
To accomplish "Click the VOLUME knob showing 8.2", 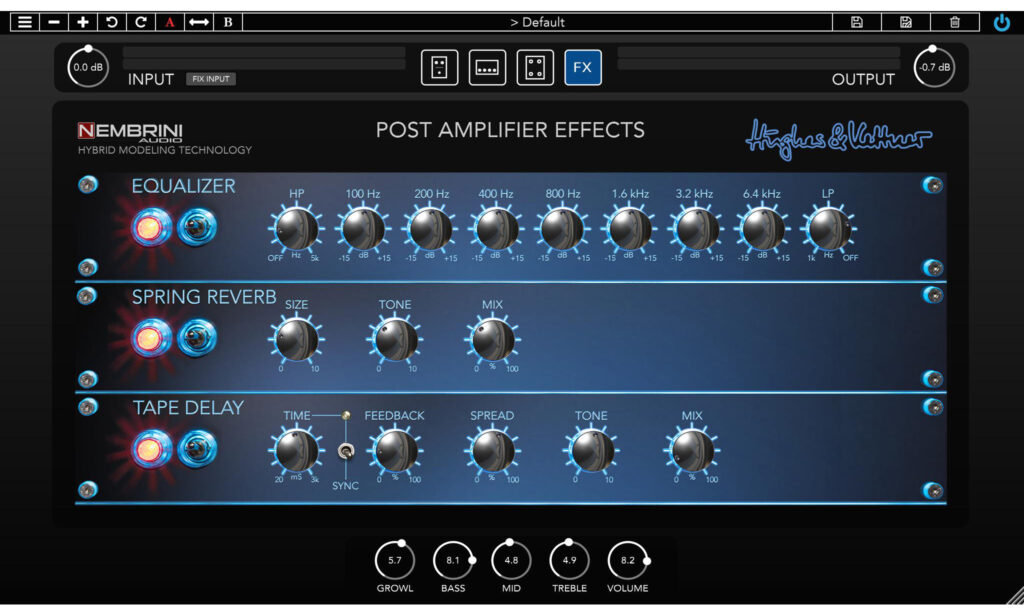I will pos(628,560).
